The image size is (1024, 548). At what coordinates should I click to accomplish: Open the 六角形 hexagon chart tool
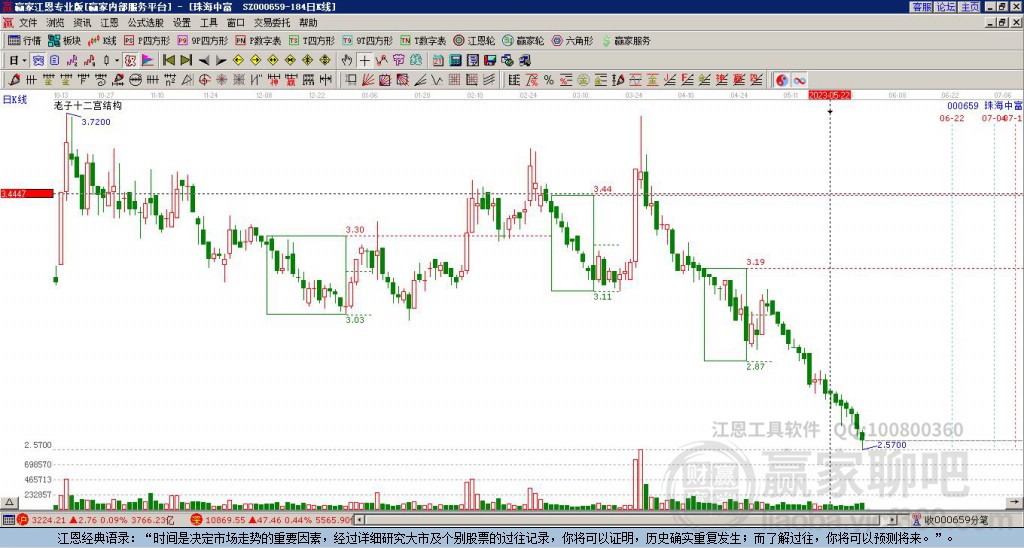coord(572,40)
